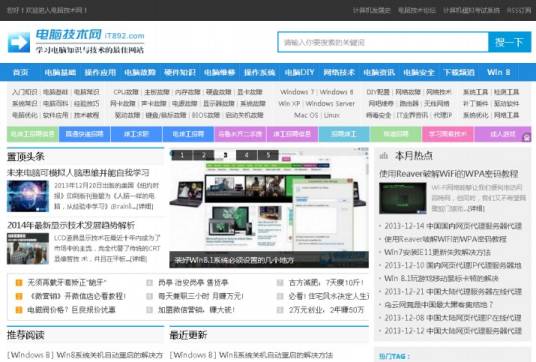Open the 电脑基础 menu item
The image size is (536, 362).
point(60,72)
